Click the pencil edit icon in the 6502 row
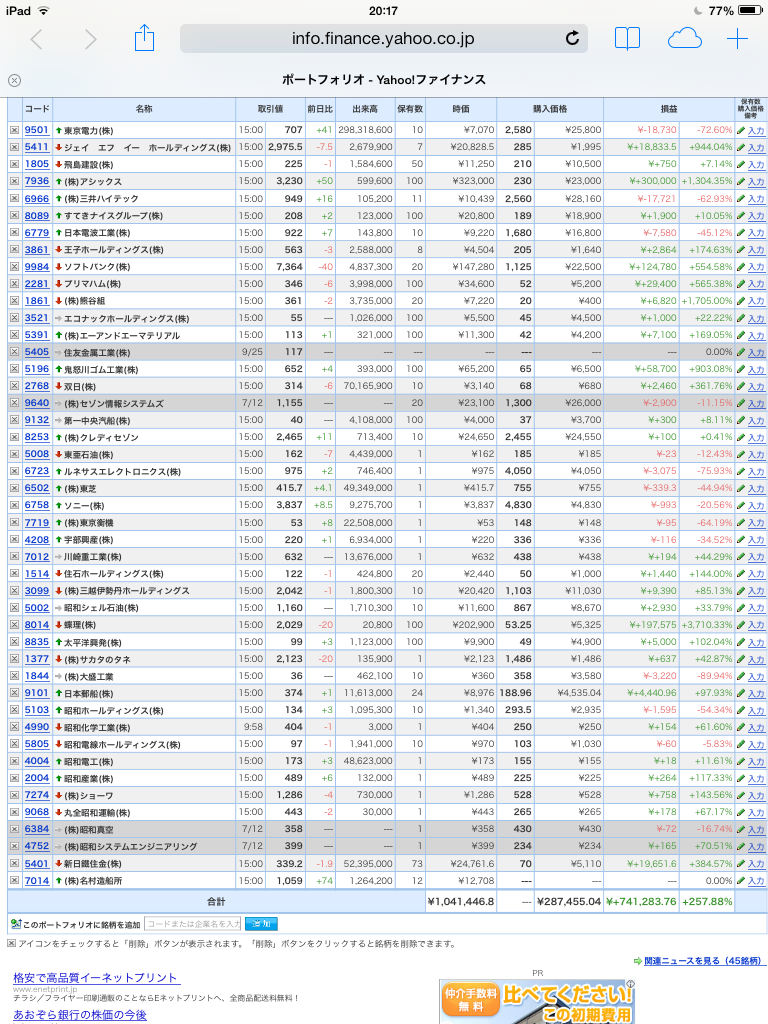The height and width of the screenshot is (1024, 768). 741,488
